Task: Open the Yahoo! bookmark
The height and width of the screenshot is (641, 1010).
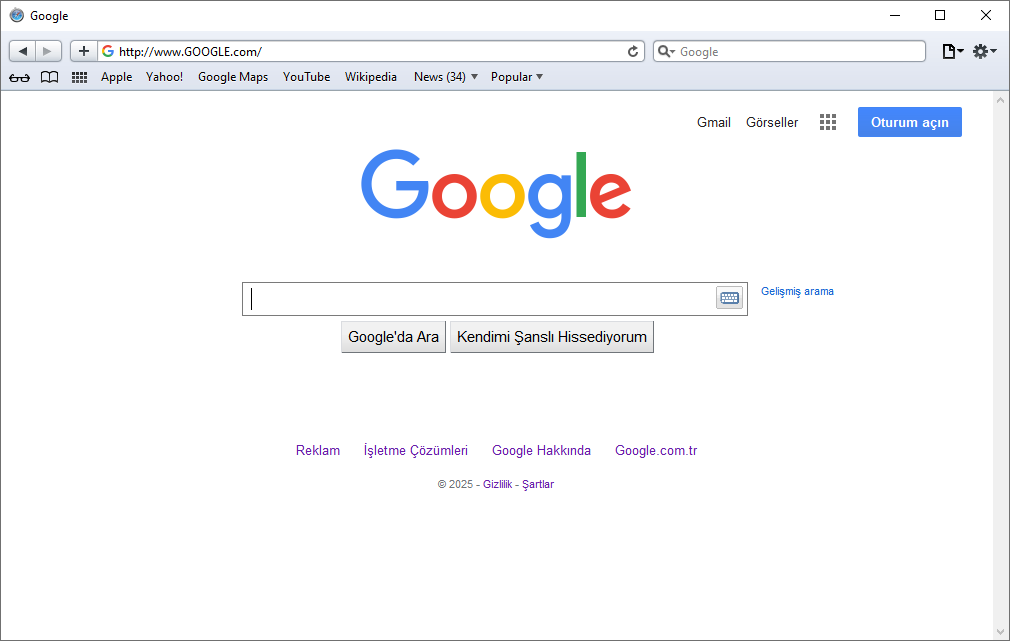Action: tap(164, 77)
